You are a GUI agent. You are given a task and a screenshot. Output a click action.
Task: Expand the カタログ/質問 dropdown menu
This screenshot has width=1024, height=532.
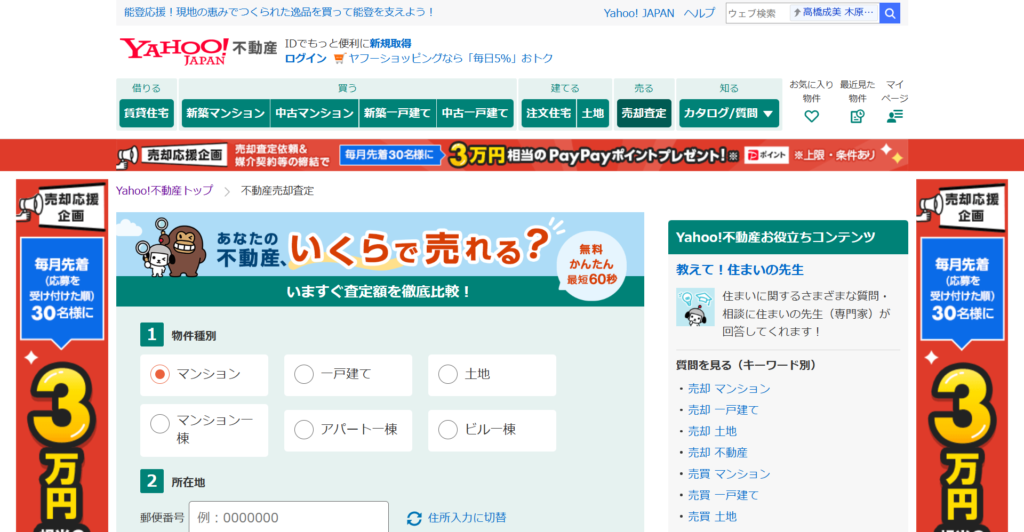click(x=729, y=113)
